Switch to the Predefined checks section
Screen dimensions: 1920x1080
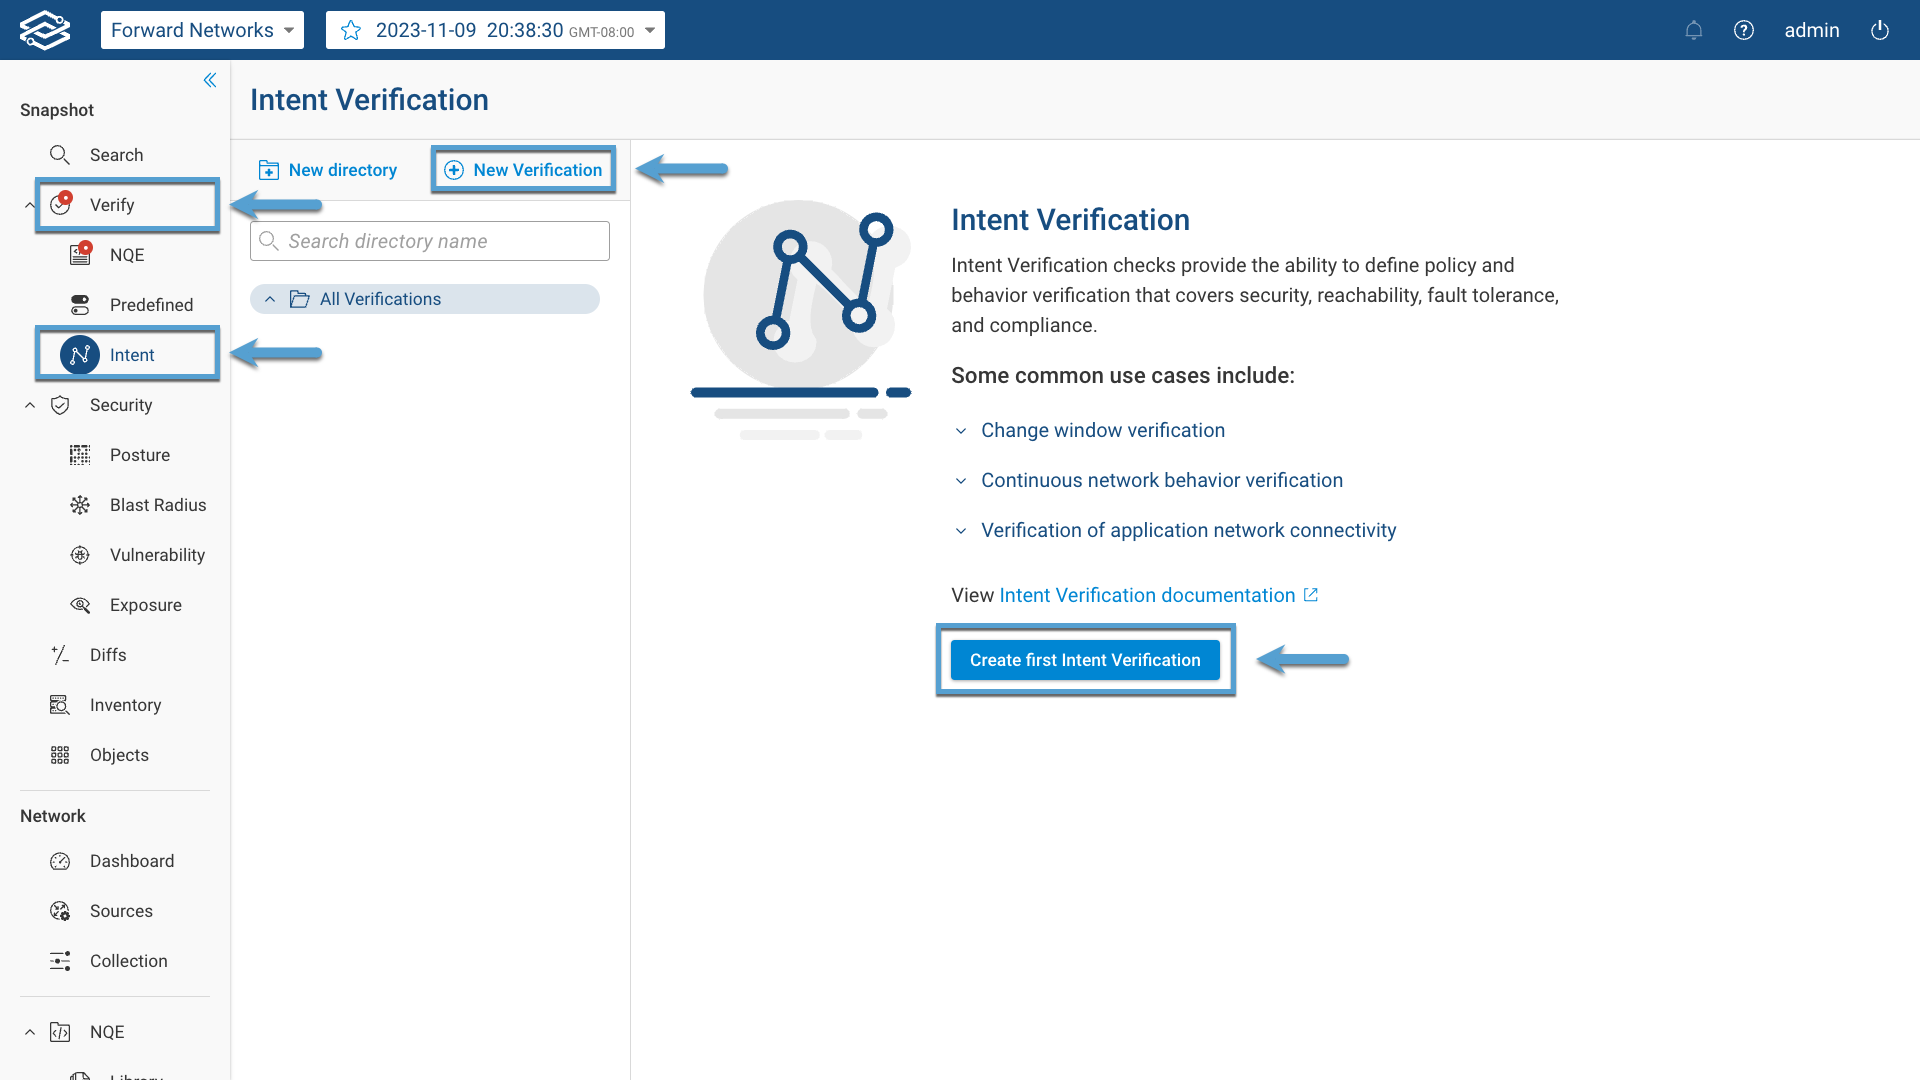tap(152, 305)
